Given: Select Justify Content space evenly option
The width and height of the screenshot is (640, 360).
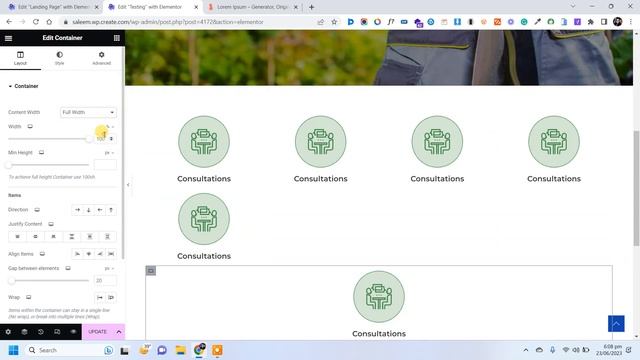Looking at the screenshot, I should click(107, 237).
